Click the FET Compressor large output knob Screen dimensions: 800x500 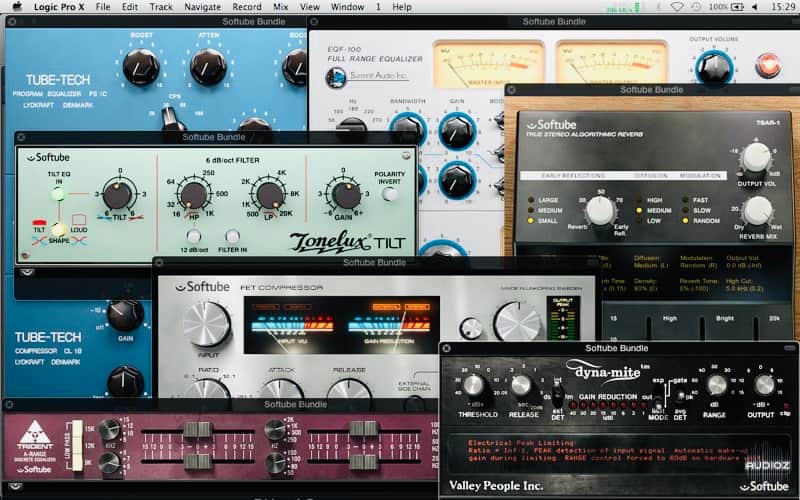pos(517,322)
